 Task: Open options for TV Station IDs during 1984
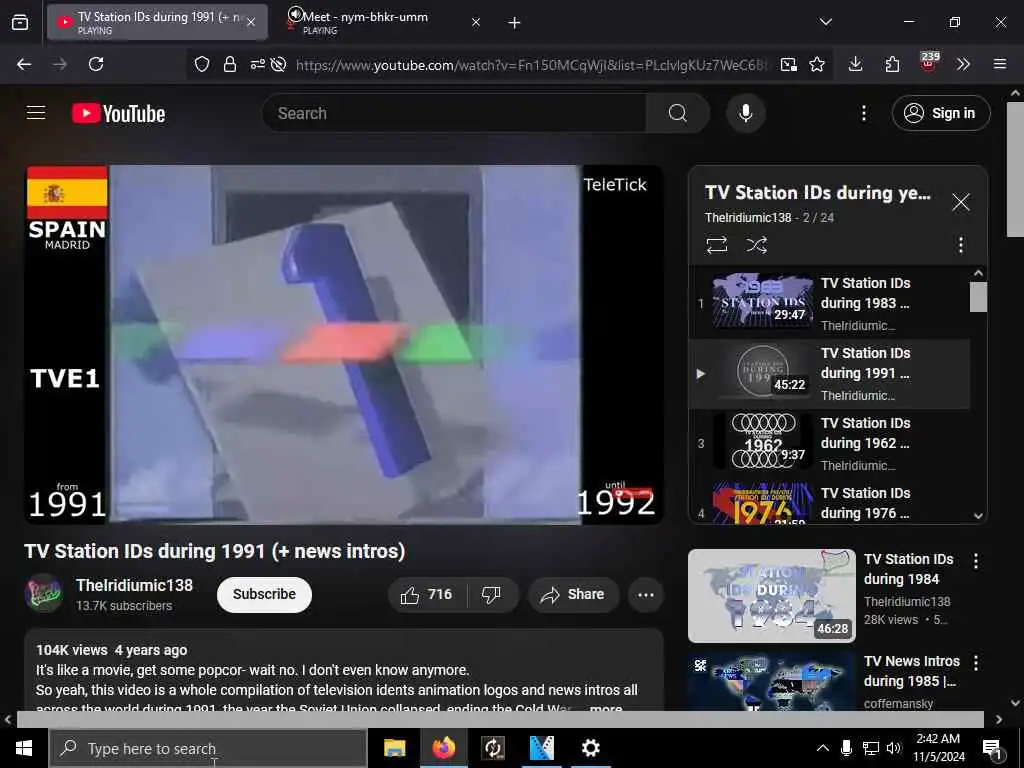976,560
